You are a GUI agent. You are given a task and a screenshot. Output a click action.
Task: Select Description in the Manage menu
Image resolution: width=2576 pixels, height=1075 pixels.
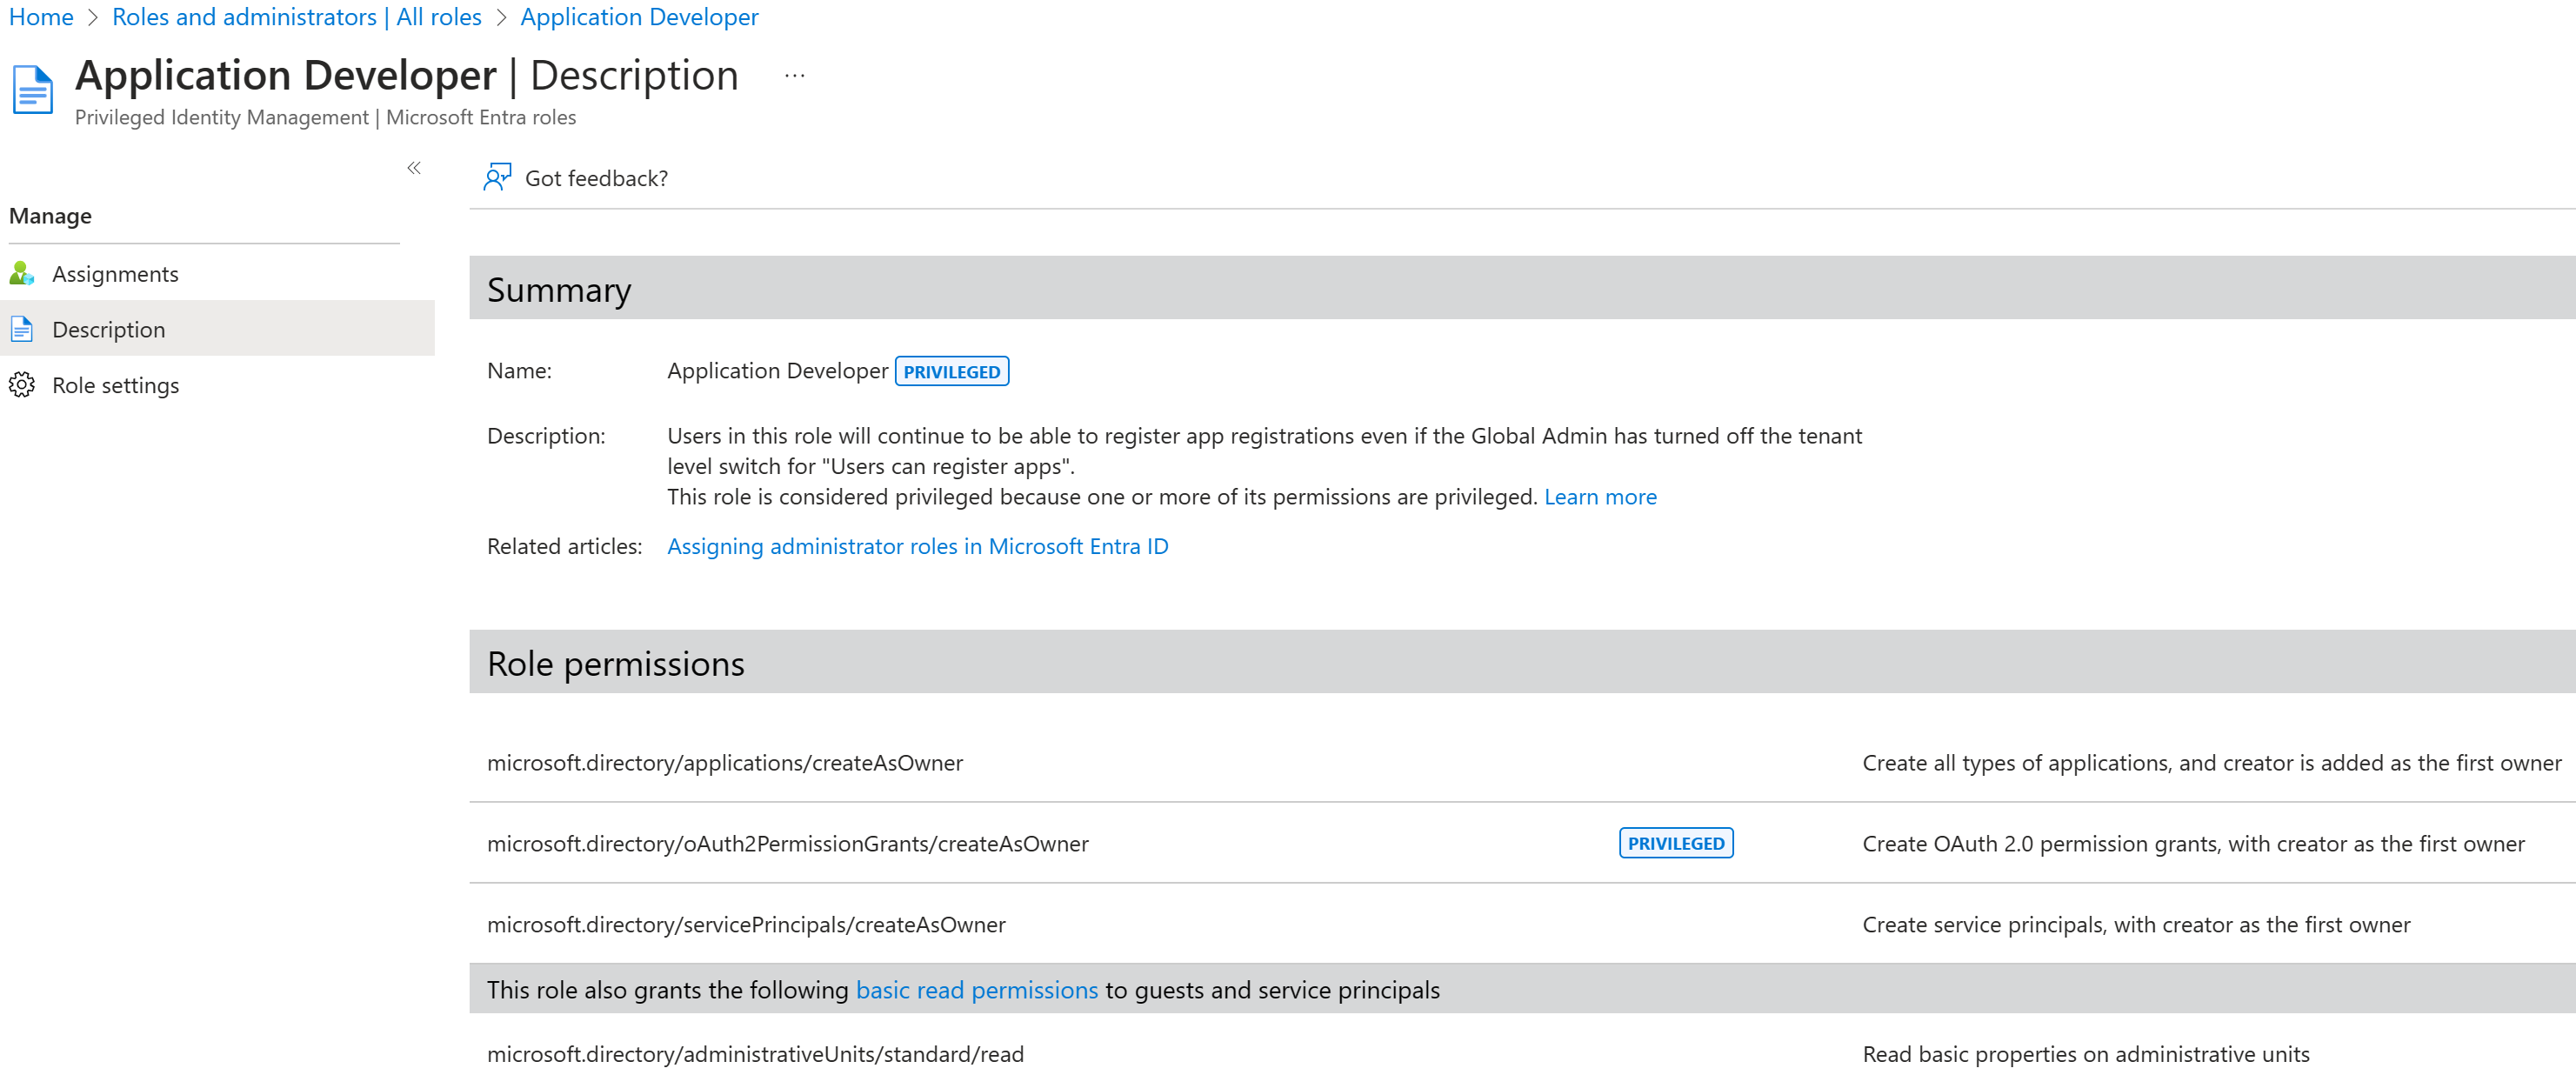(217, 328)
